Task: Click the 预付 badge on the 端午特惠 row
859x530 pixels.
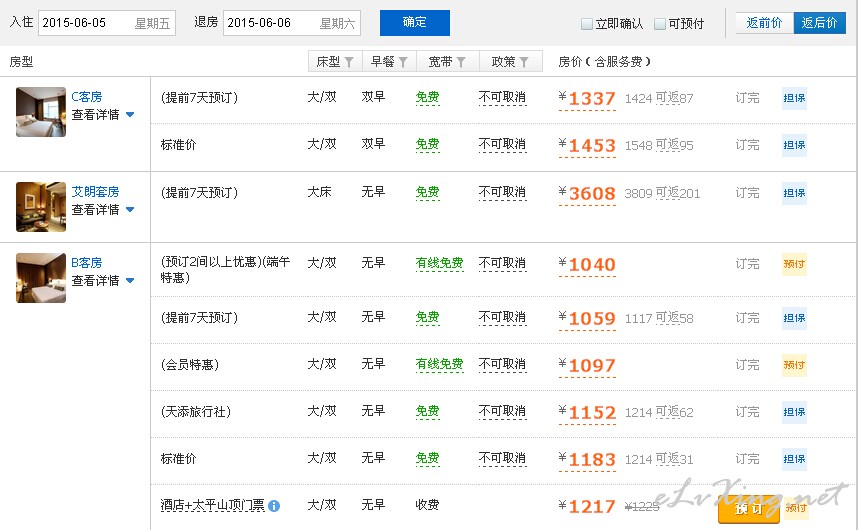Action: 794,265
